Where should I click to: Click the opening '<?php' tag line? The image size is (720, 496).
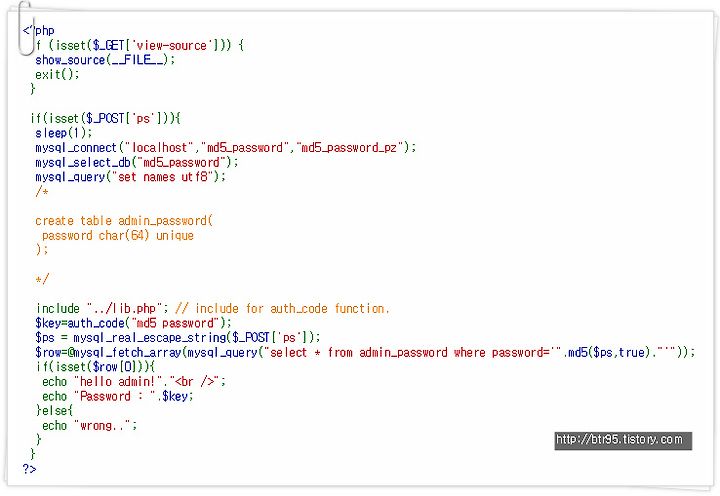pos(39,31)
